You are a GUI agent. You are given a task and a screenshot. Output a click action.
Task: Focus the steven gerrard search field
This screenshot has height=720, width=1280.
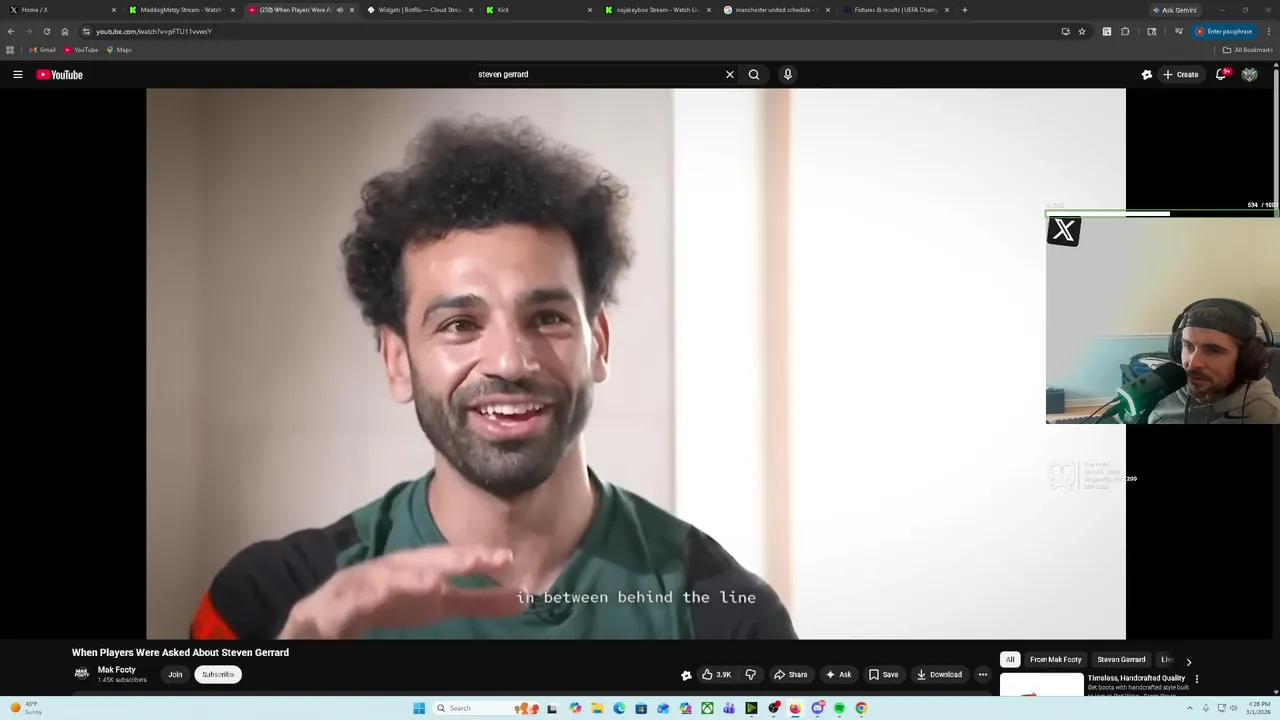click(x=598, y=74)
